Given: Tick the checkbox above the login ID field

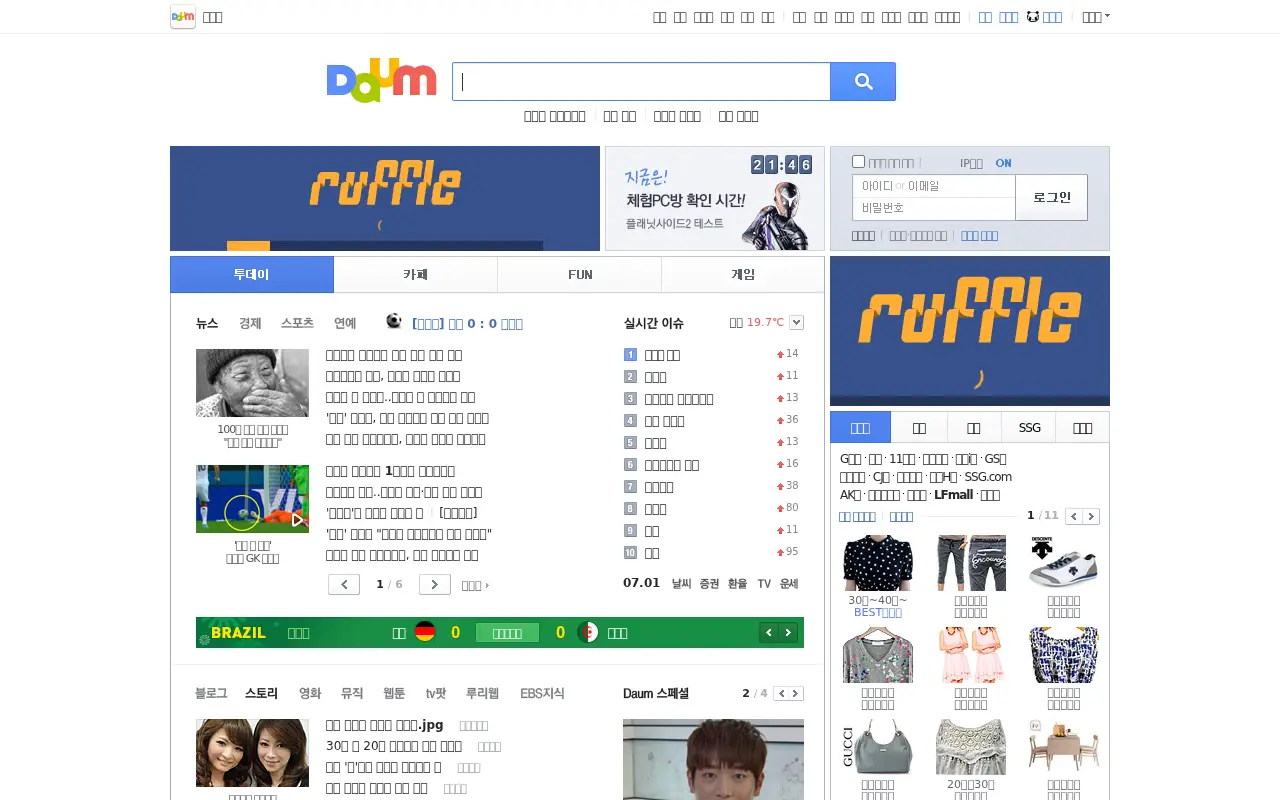Looking at the screenshot, I should 858,161.
